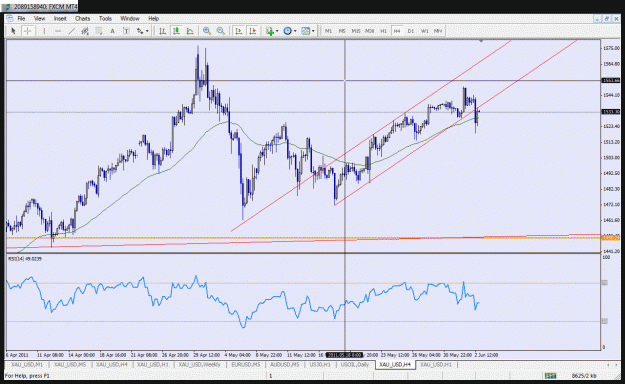Switch to the USOIL,Daily chart tab
This screenshot has height=384, width=625.
pos(354,364)
